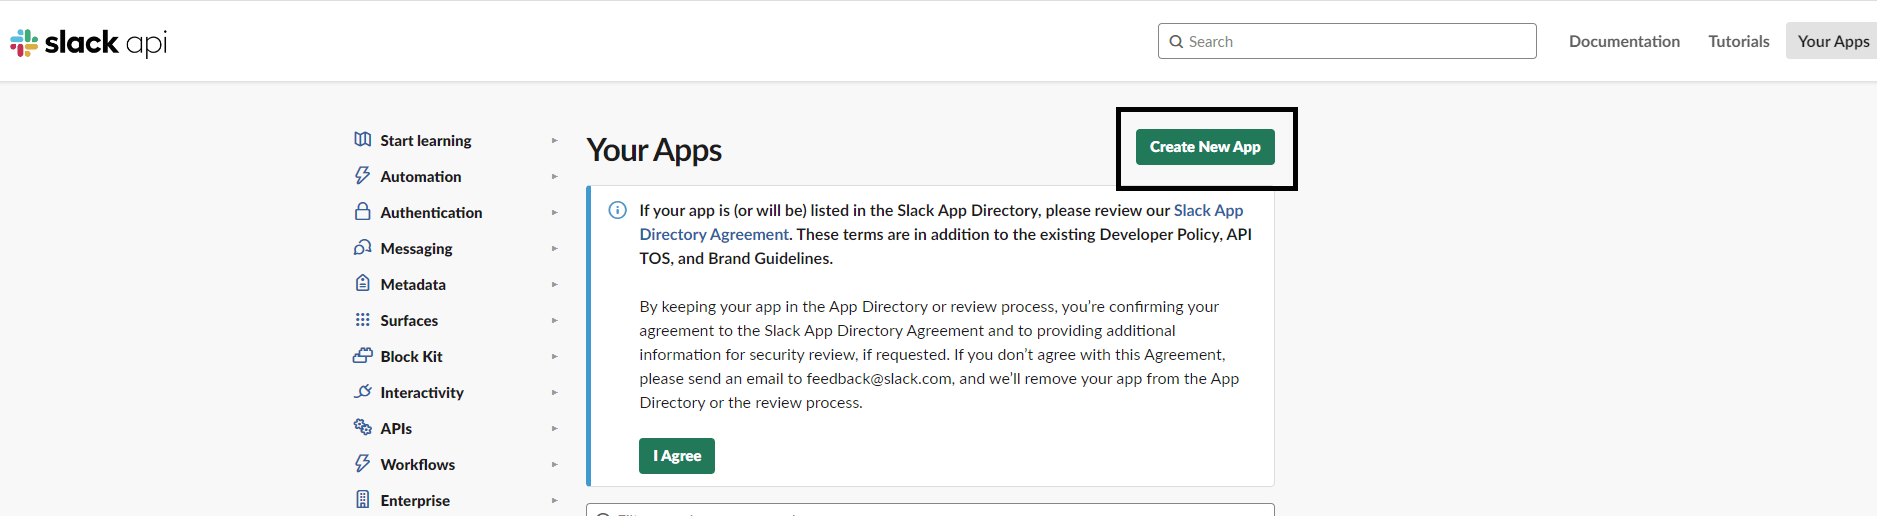
Task: Click the Automation lightning bolt icon
Action: 363,176
